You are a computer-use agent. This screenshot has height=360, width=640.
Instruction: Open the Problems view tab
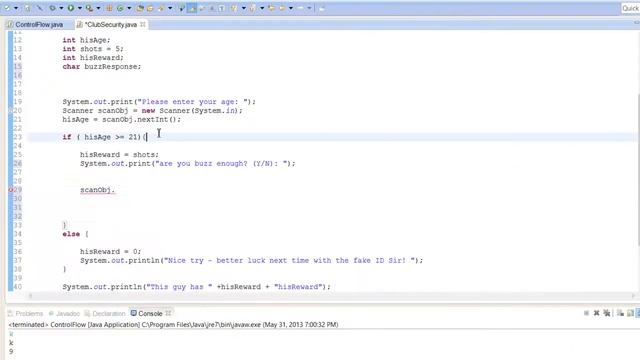pyautogui.click(x=25, y=313)
